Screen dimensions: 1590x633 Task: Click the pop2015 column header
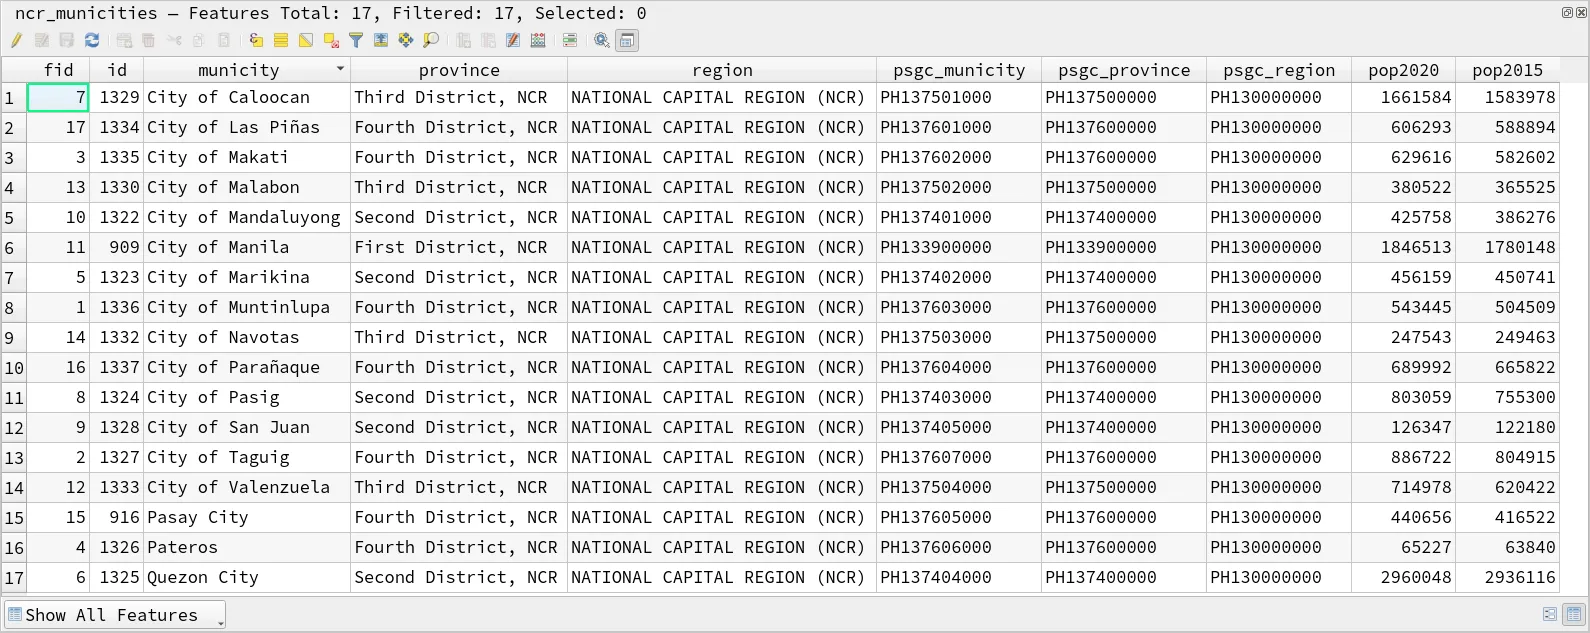click(1507, 70)
